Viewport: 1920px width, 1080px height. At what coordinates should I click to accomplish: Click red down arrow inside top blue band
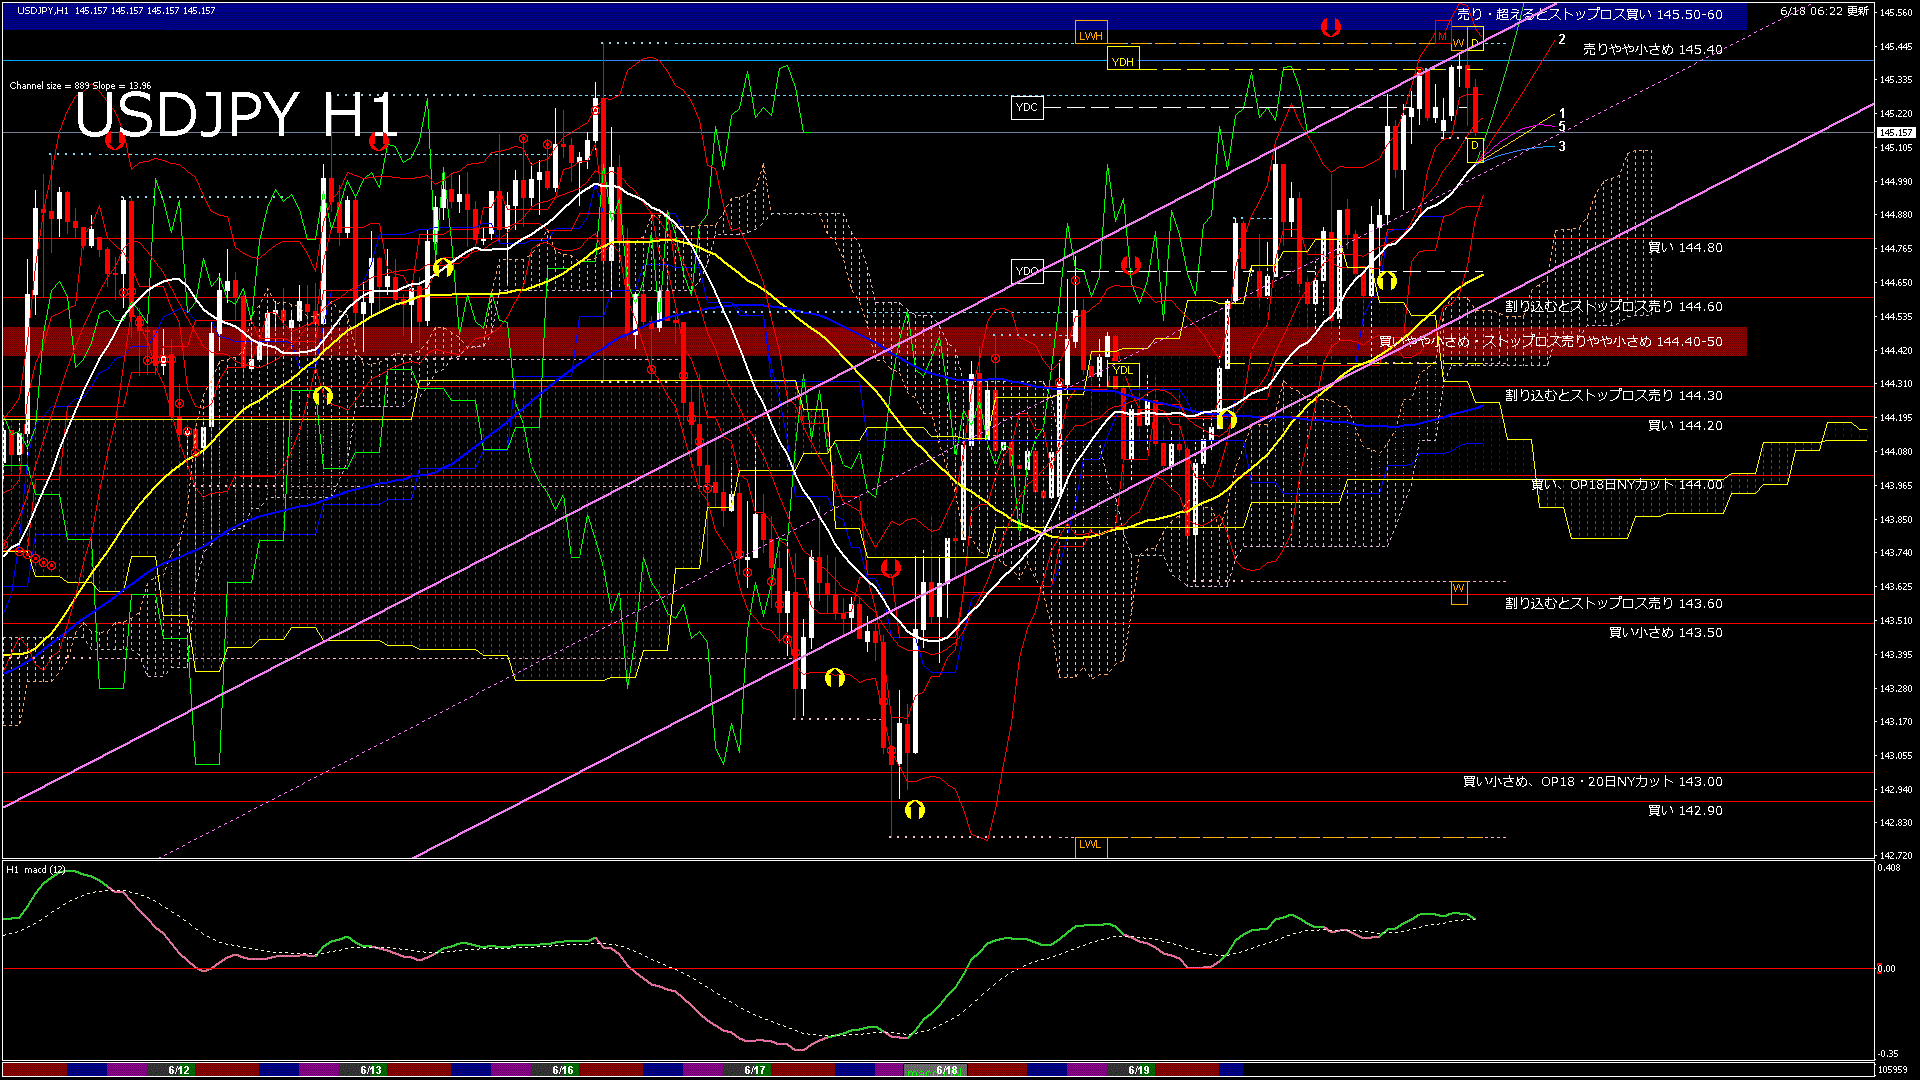(x=1330, y=27)
